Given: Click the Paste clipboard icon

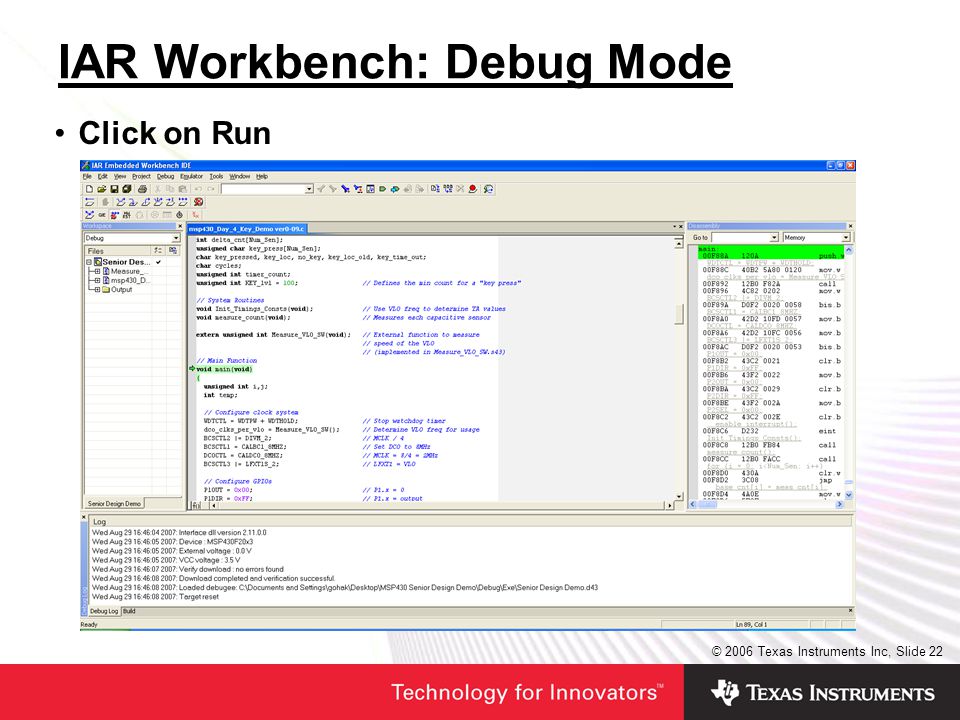Looking at the screenshot, I should pyautogui.click(x=182, y=189).
